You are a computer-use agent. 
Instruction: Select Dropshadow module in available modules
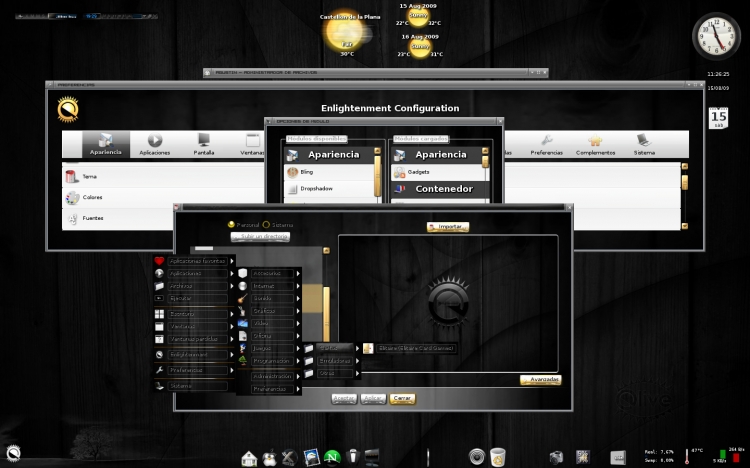coord(329,189)
